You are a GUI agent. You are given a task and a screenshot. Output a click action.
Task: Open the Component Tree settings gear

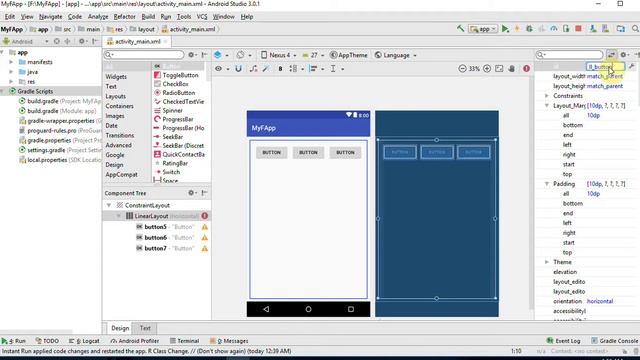click(x=191, y=193)
